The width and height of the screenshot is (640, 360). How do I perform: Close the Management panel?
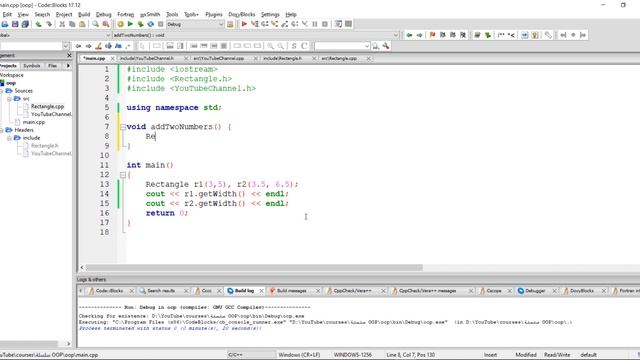pyautogui.click(x=69, y=55)
